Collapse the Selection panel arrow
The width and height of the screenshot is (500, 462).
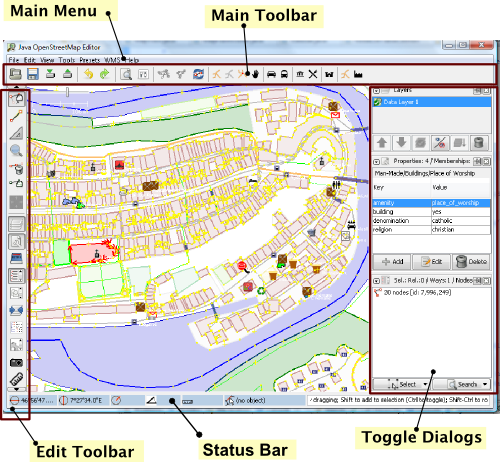376,281
